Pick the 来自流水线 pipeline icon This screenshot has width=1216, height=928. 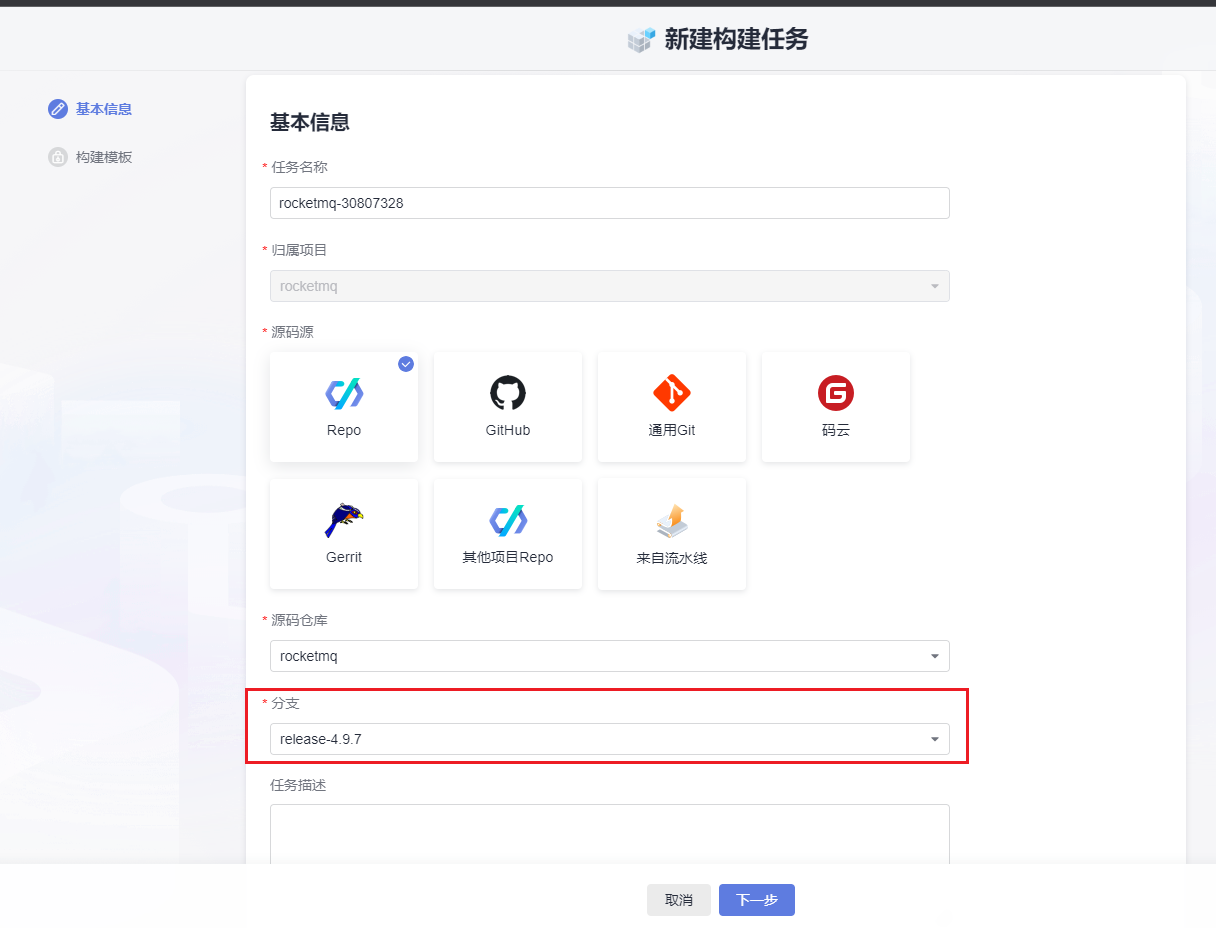(672, 521)
